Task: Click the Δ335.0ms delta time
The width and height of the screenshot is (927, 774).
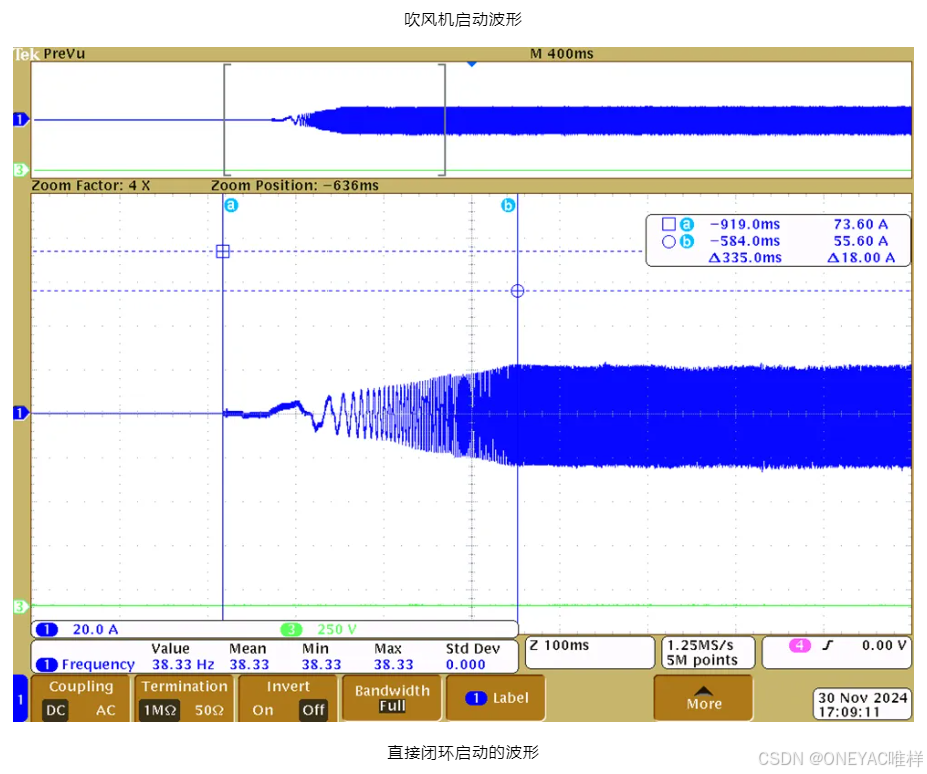Action: tap(745, 258)
